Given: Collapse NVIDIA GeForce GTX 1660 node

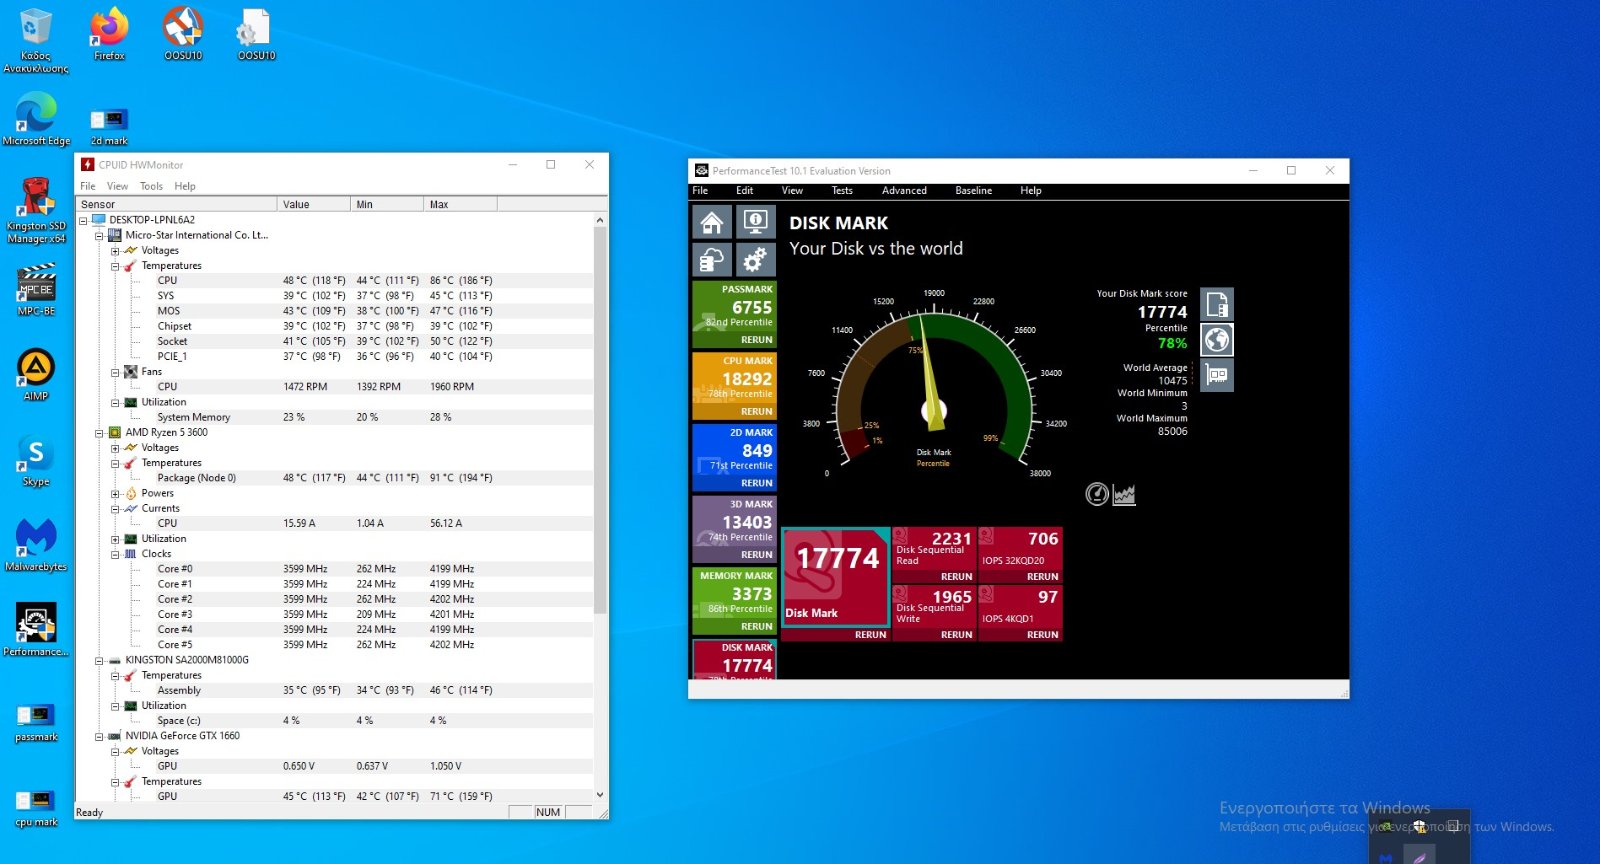Looking at the screenshot, I should pos(99,736).
